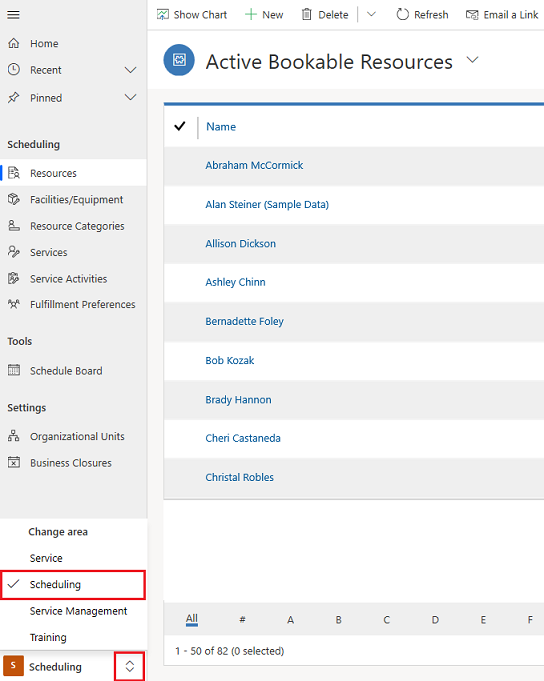Open Allison Dickson record

click(x=241, y=244)
